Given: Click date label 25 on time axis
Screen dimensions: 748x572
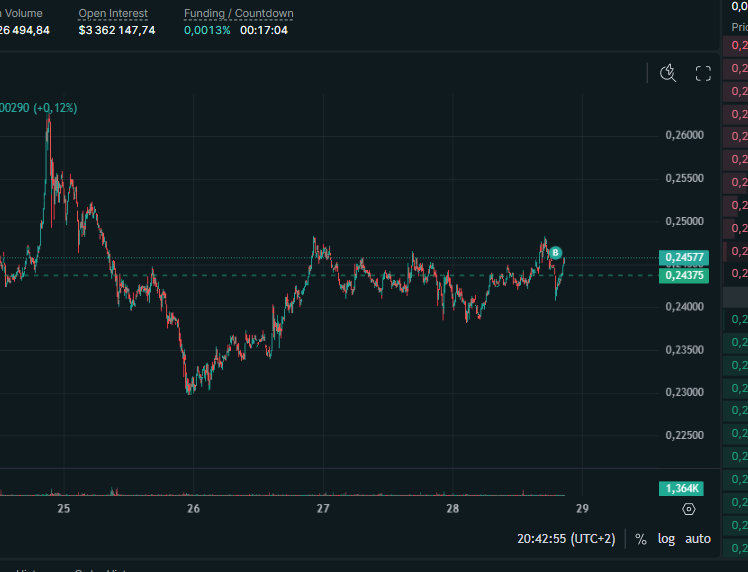Looking at the screenshot, I should pos(64,509).
